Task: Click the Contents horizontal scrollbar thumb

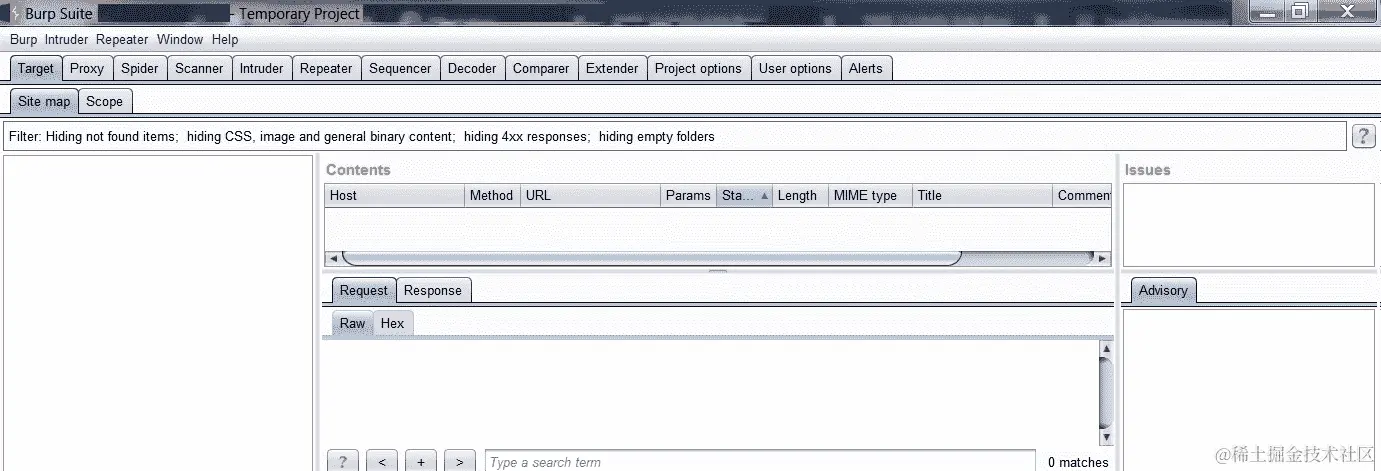Action: pyautogui.click(x=651, y=258)
